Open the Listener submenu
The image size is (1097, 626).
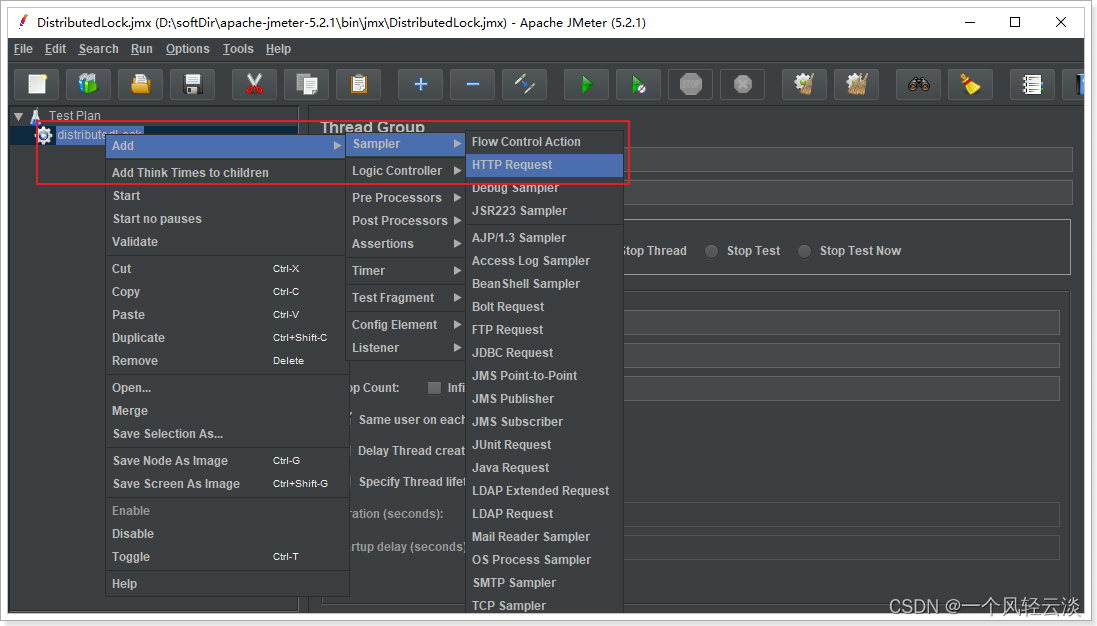406,348
